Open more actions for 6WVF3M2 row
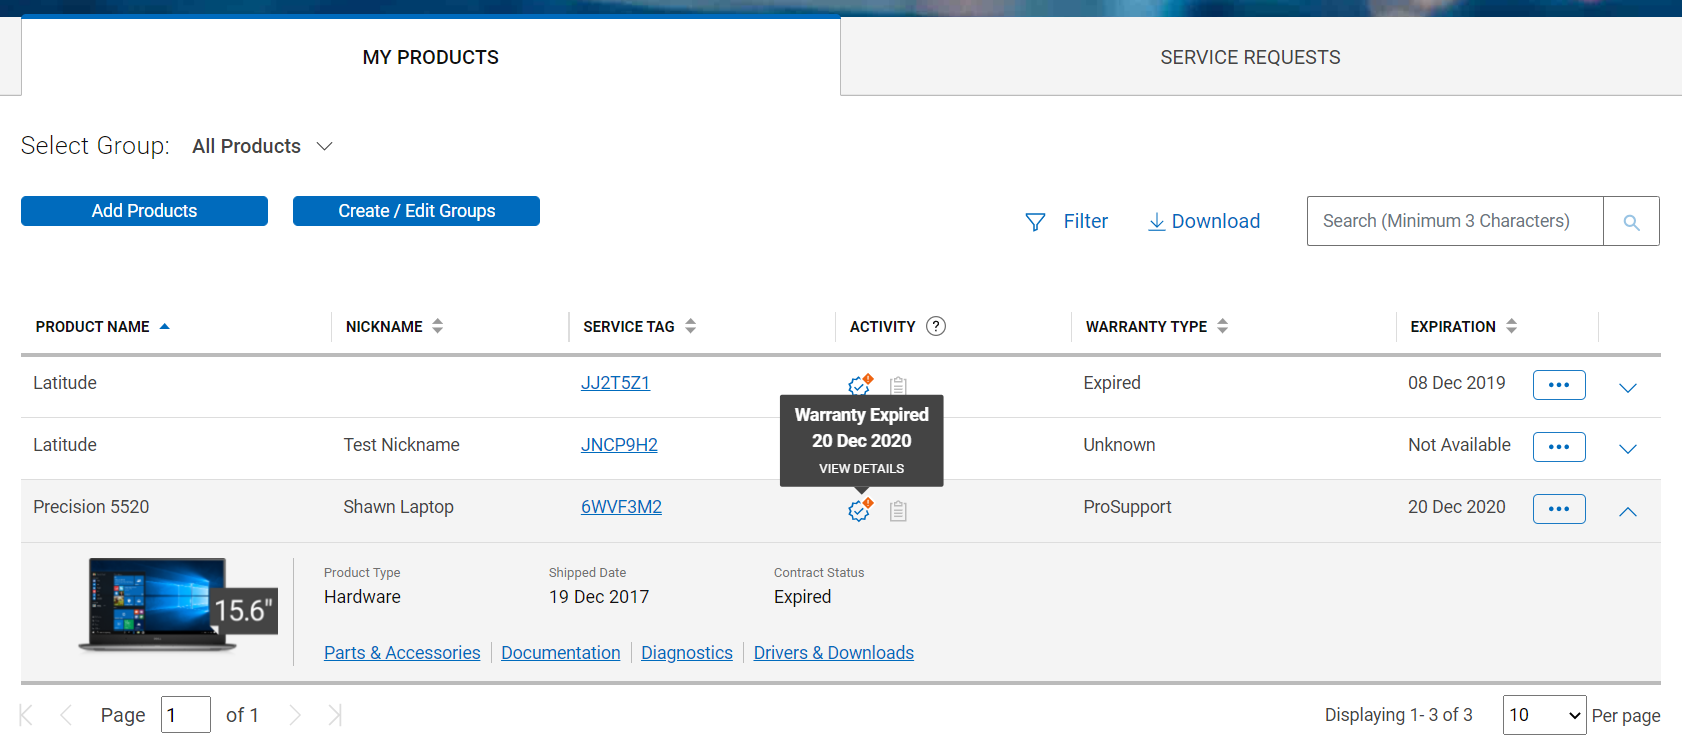Image resolution: width=1682 pixels, height=753 pixels. 1559,509
